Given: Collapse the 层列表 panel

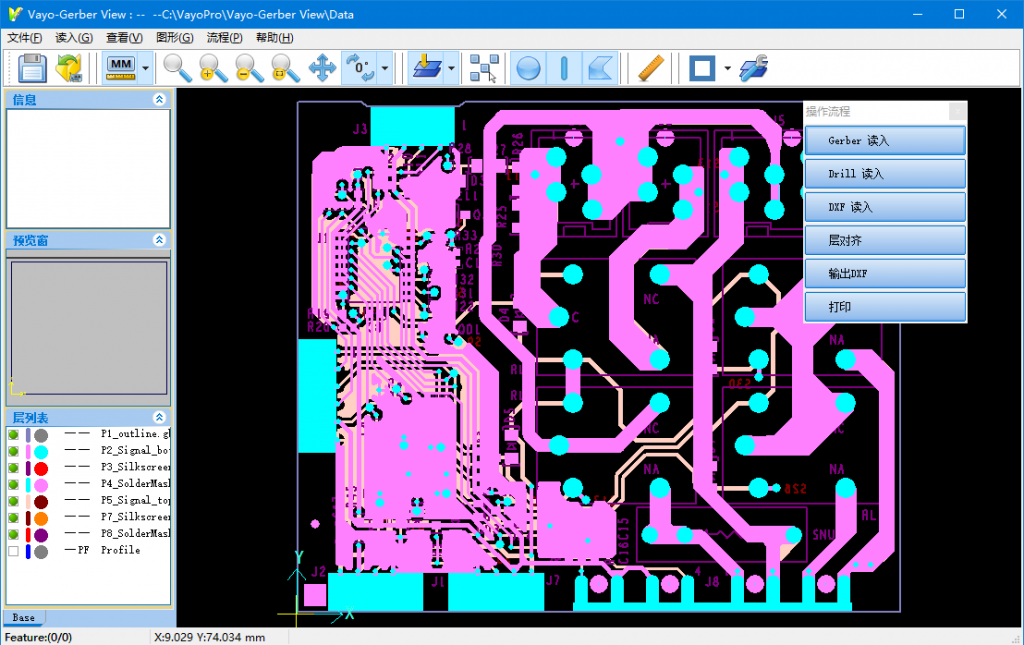Looking at the screenshot, I should (159, 417).
